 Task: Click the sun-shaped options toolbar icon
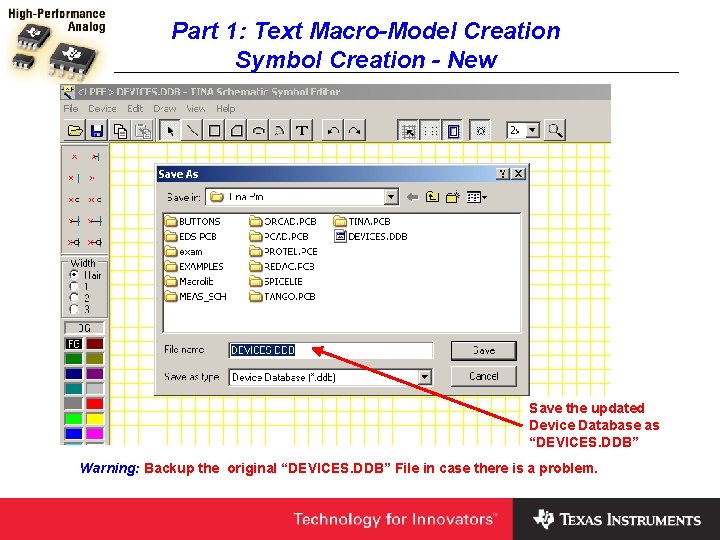click(x=481, y=131)
